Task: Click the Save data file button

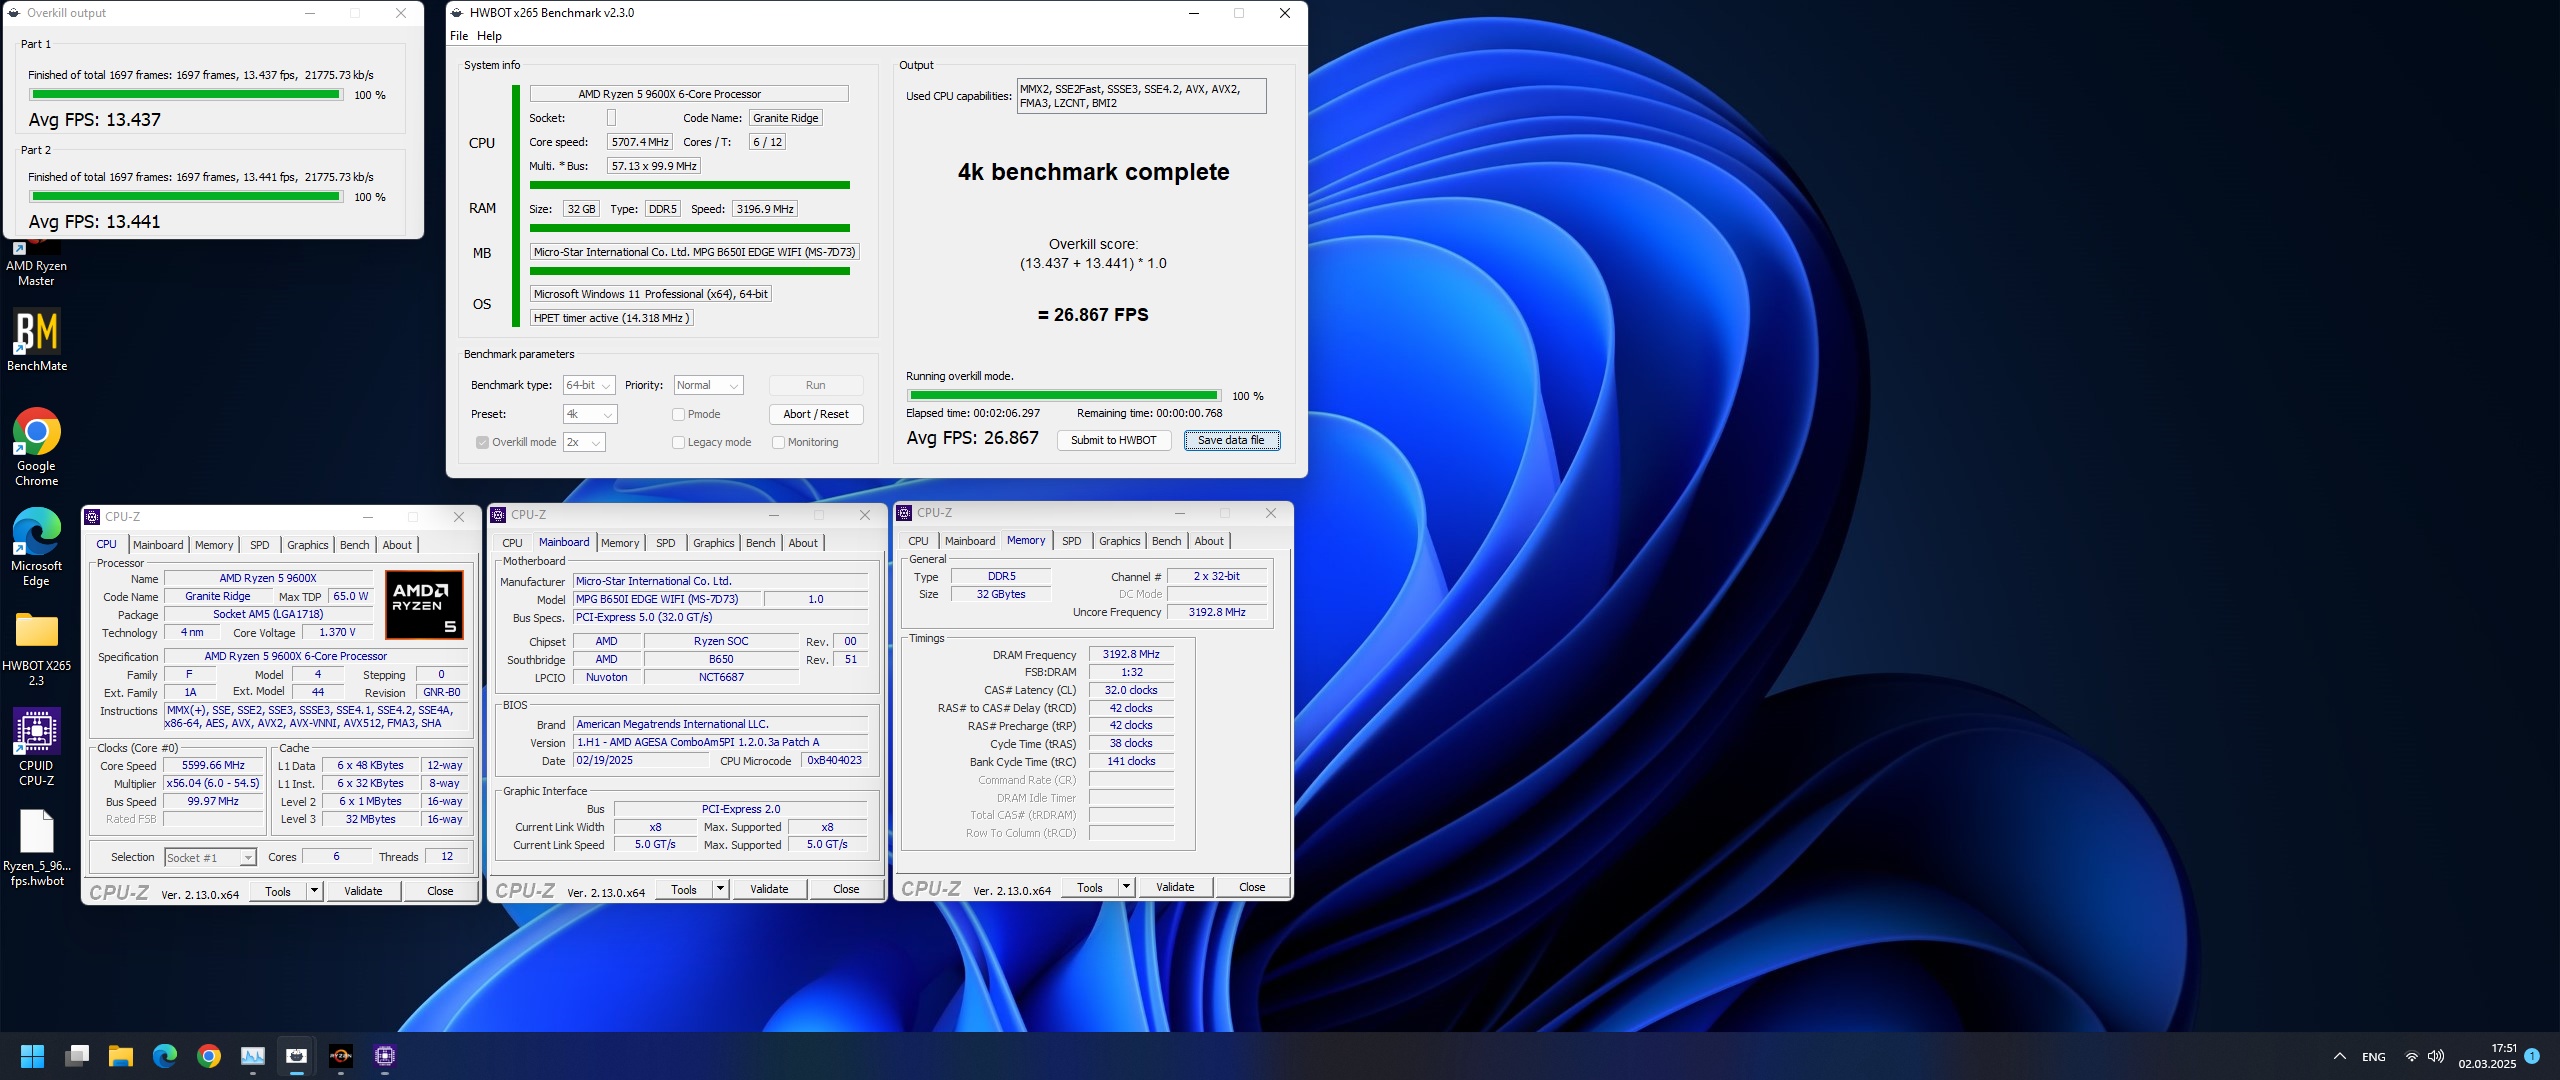Action: pos(1231,440)
